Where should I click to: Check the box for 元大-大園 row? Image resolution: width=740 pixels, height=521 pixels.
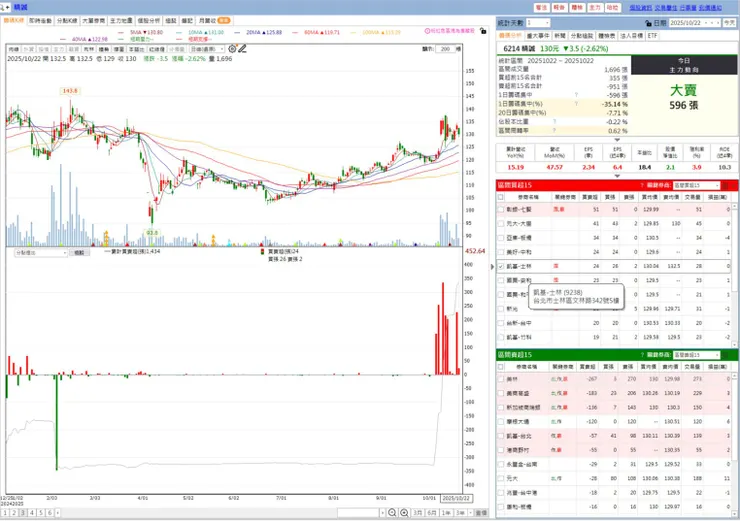[501, 223]
